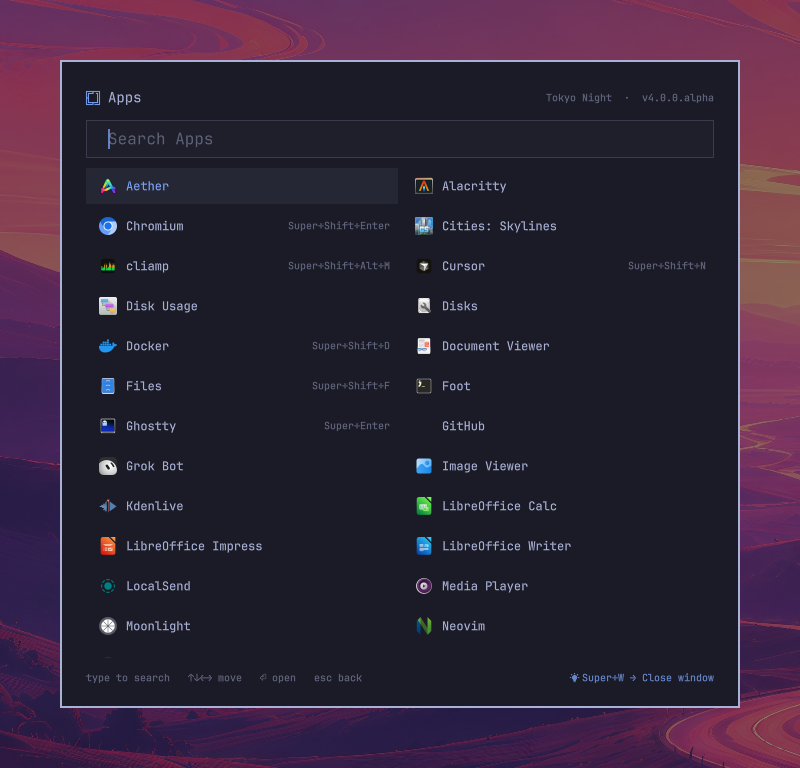Open Document Viewer icon
This screenshot has width=800, height=768.
423,346
